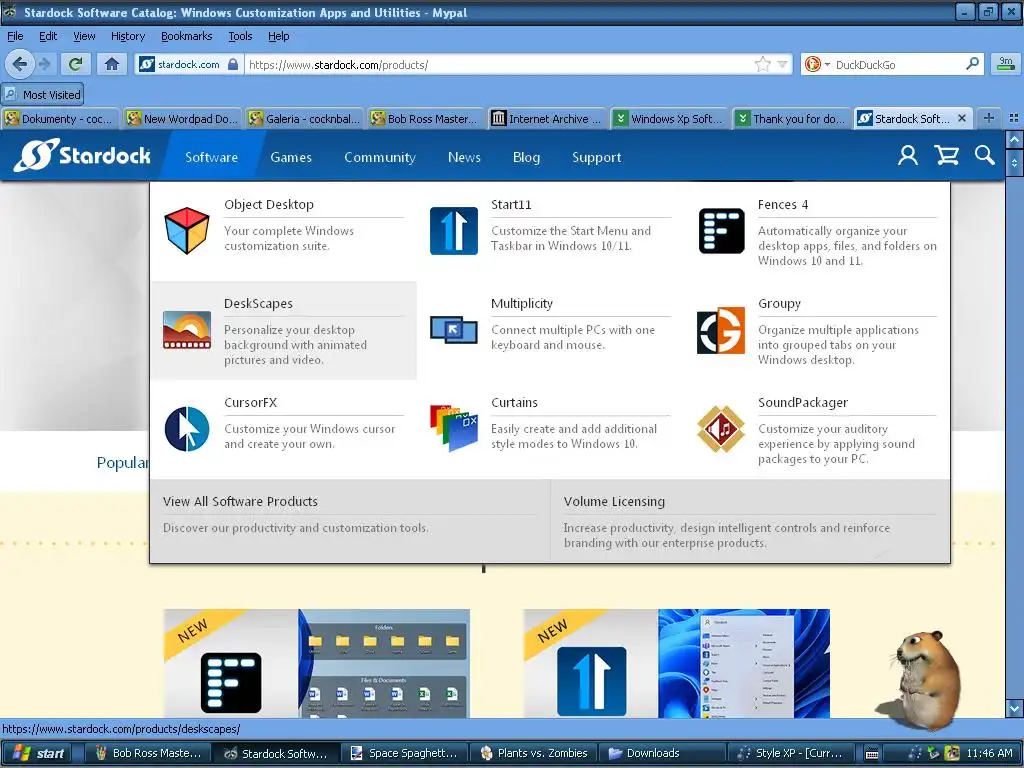Click the search bar magnifier button
The height and width of the screenshot is (768, 1024).
point(972,64)
